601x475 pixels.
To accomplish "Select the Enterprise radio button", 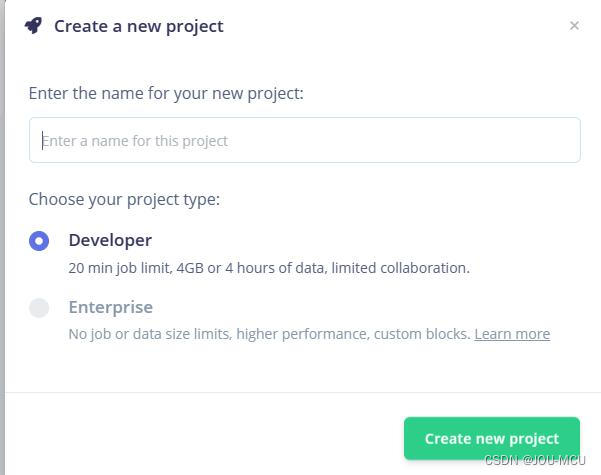I will [39, 308].
